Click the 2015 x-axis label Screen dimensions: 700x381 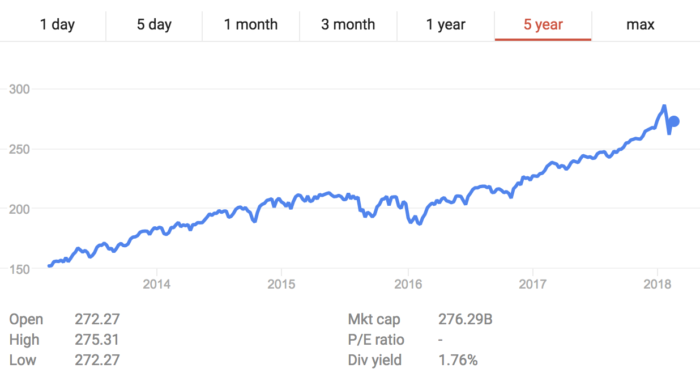pyautogui.click(x=281, y=284)
